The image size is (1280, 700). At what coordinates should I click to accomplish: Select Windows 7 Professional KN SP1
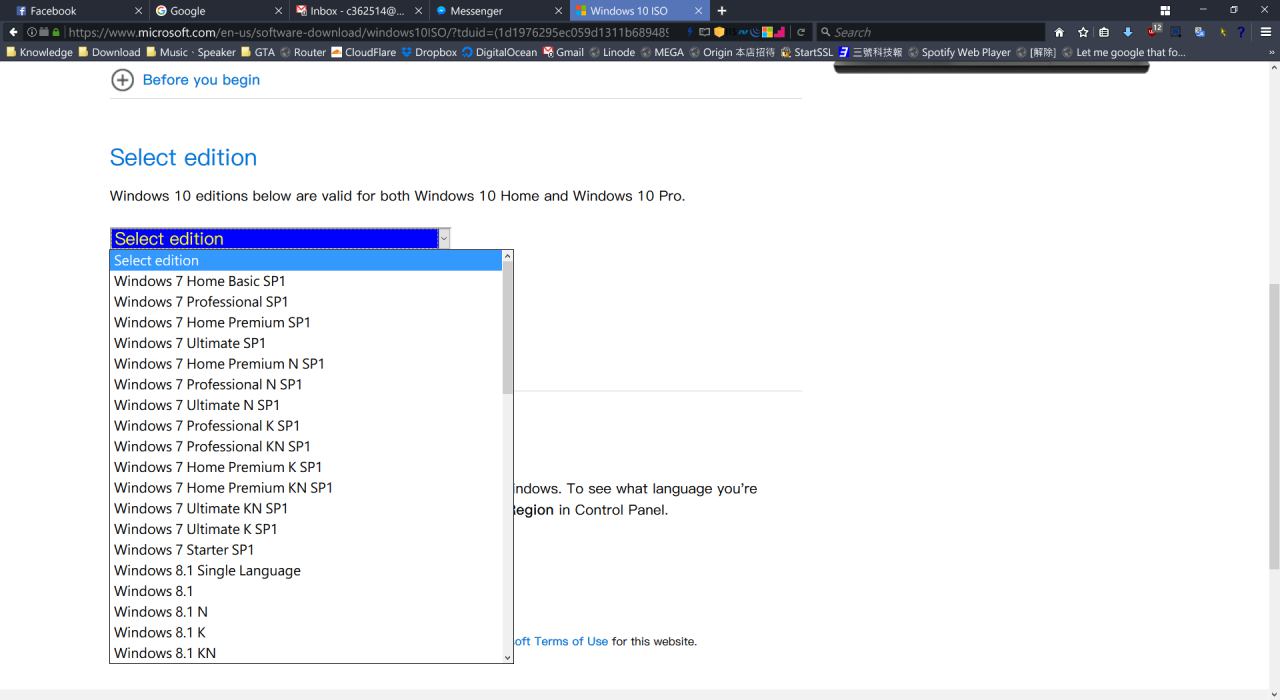point(305,446)
